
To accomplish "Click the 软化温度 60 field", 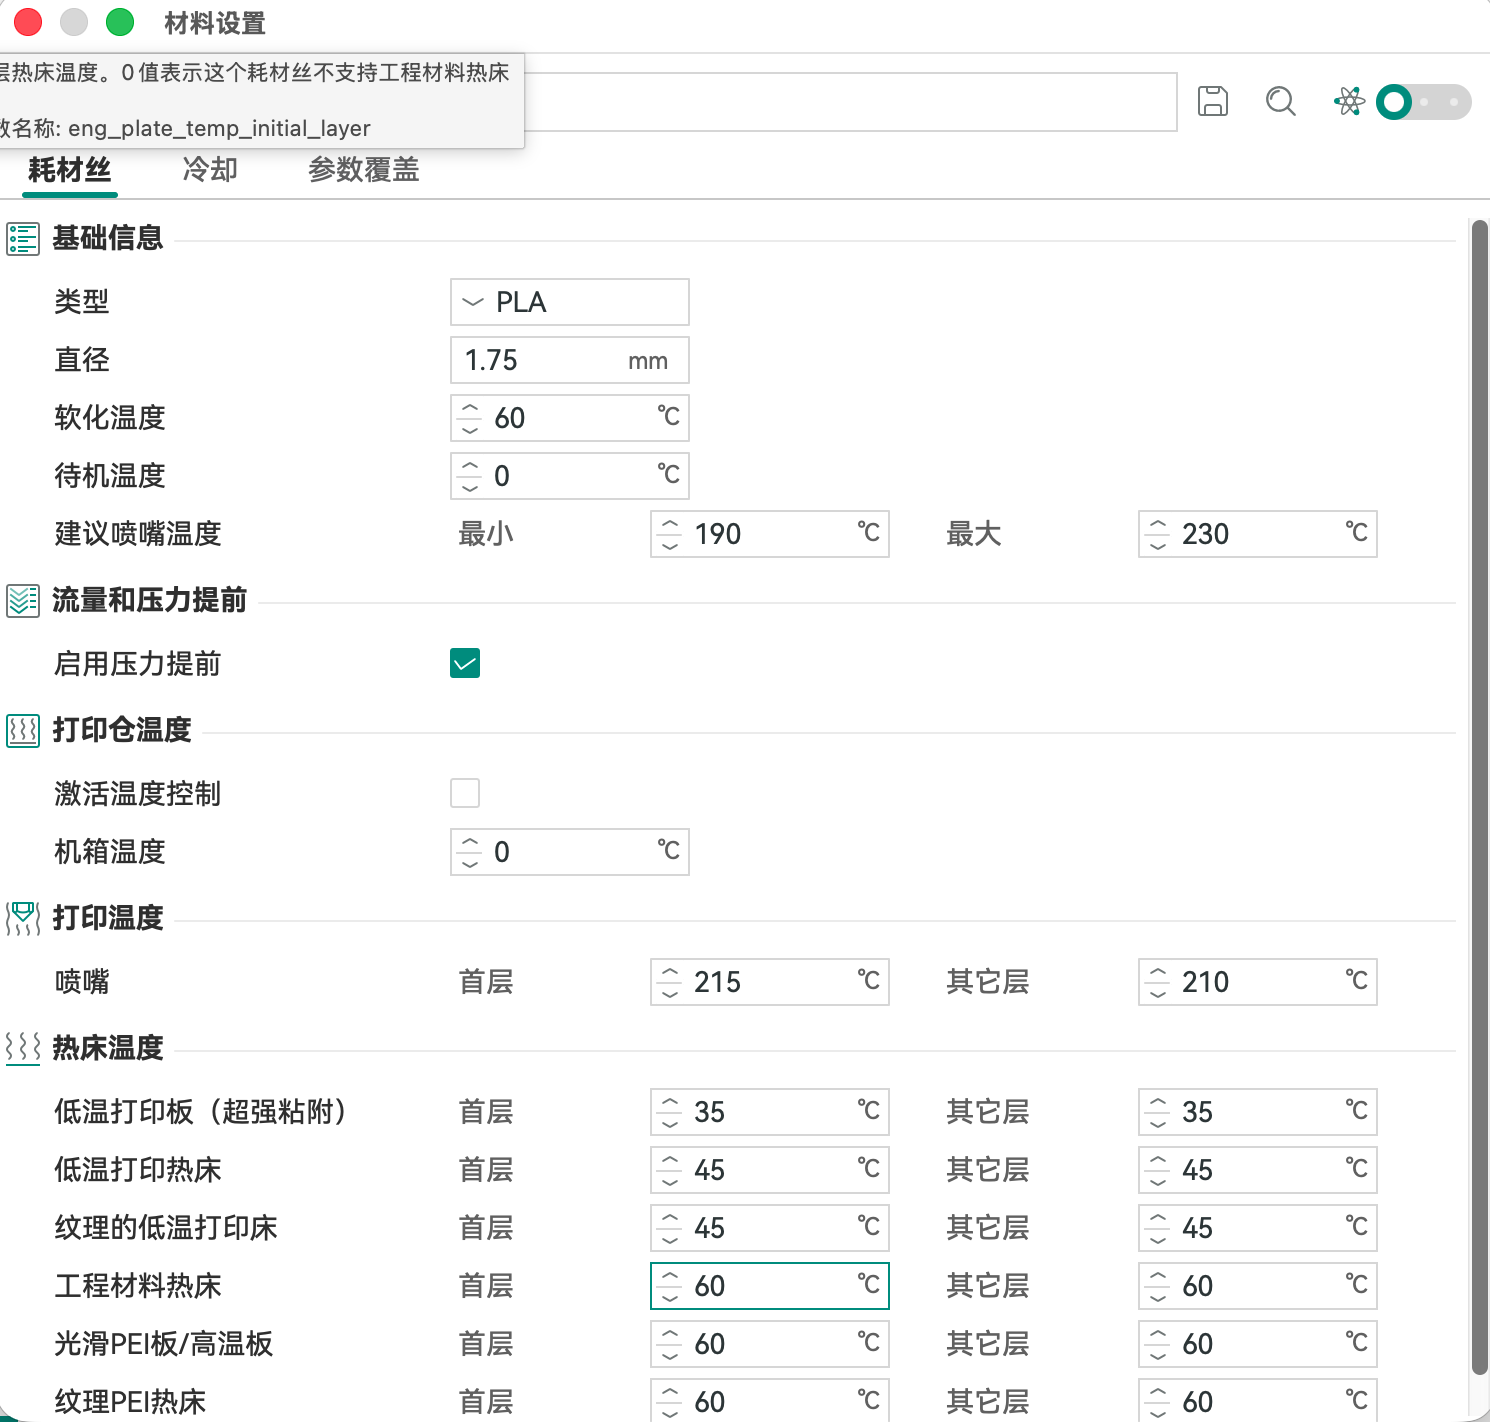I will pos(570,418).
